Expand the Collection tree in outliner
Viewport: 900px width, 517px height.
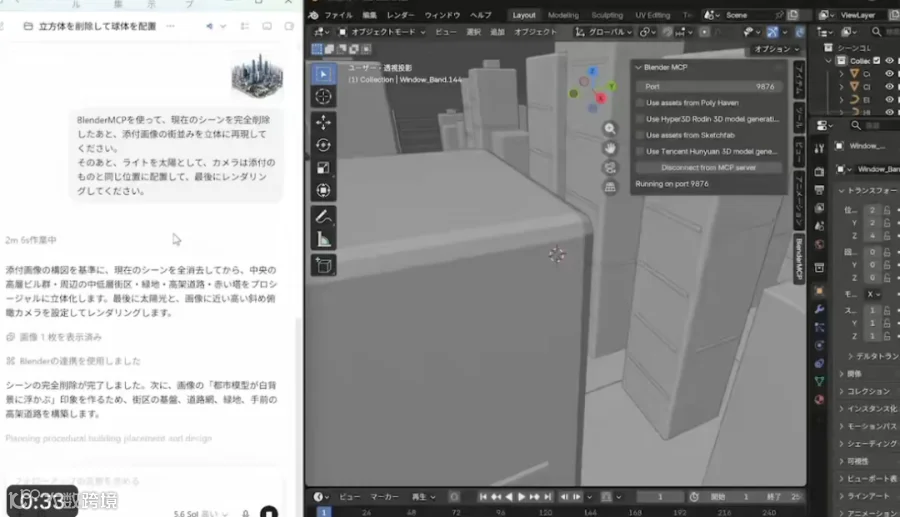coord(828,60)
